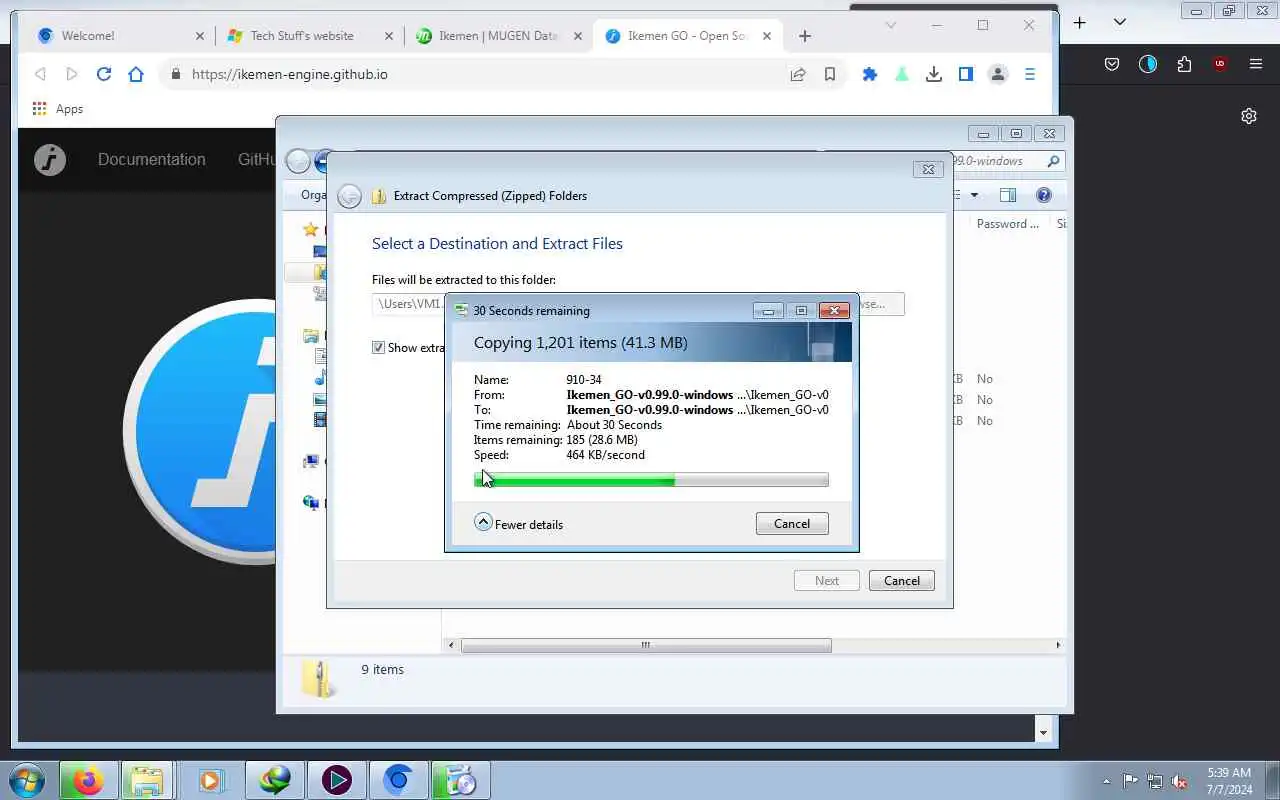This screenshot has height=800, width=1280.
Task: Open Documentation link on Ikemen site
Action: coord(151,159)
